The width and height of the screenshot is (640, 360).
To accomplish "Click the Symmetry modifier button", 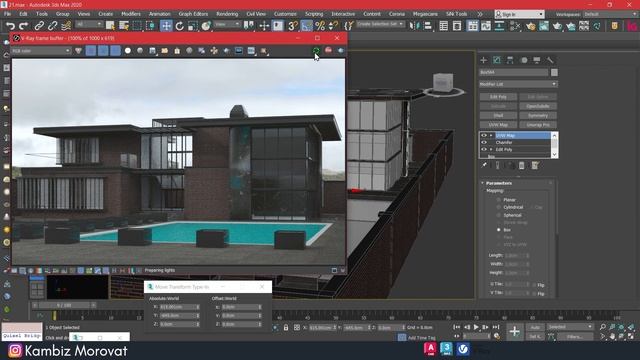I will (538, 116).
